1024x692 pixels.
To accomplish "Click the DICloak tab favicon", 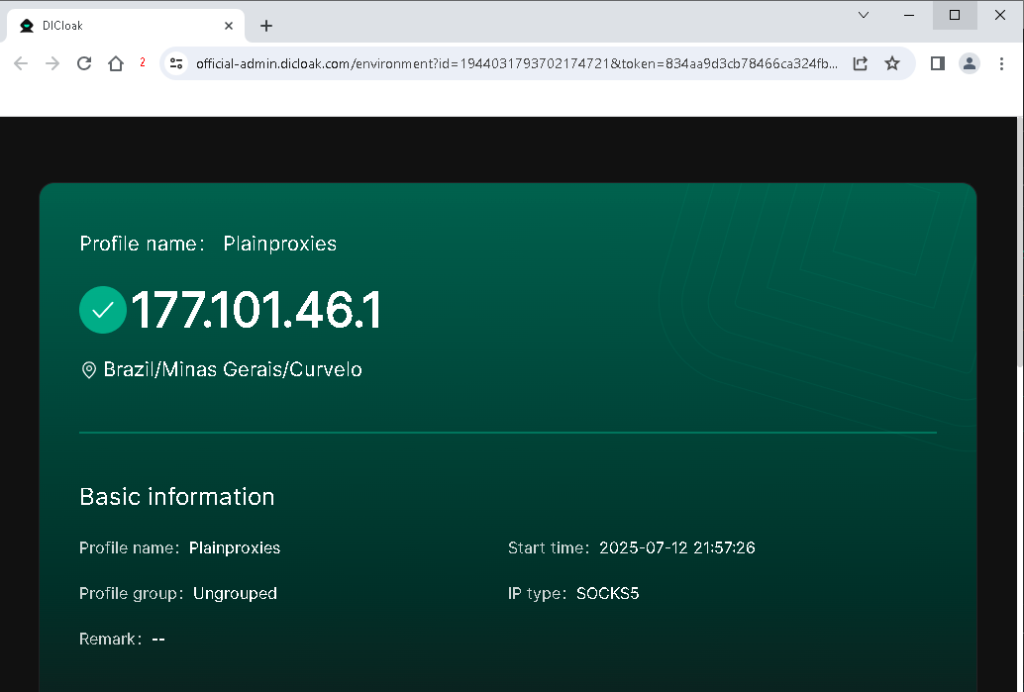I will tap(27, 26).
